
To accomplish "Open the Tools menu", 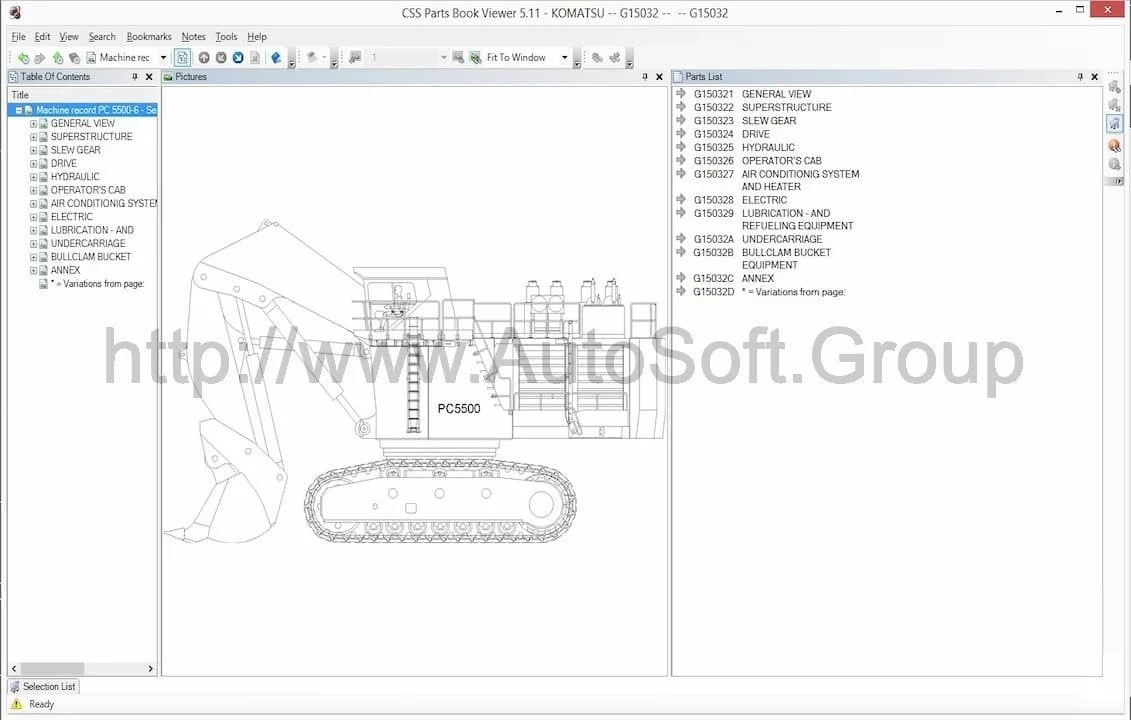I will point(225,36).
